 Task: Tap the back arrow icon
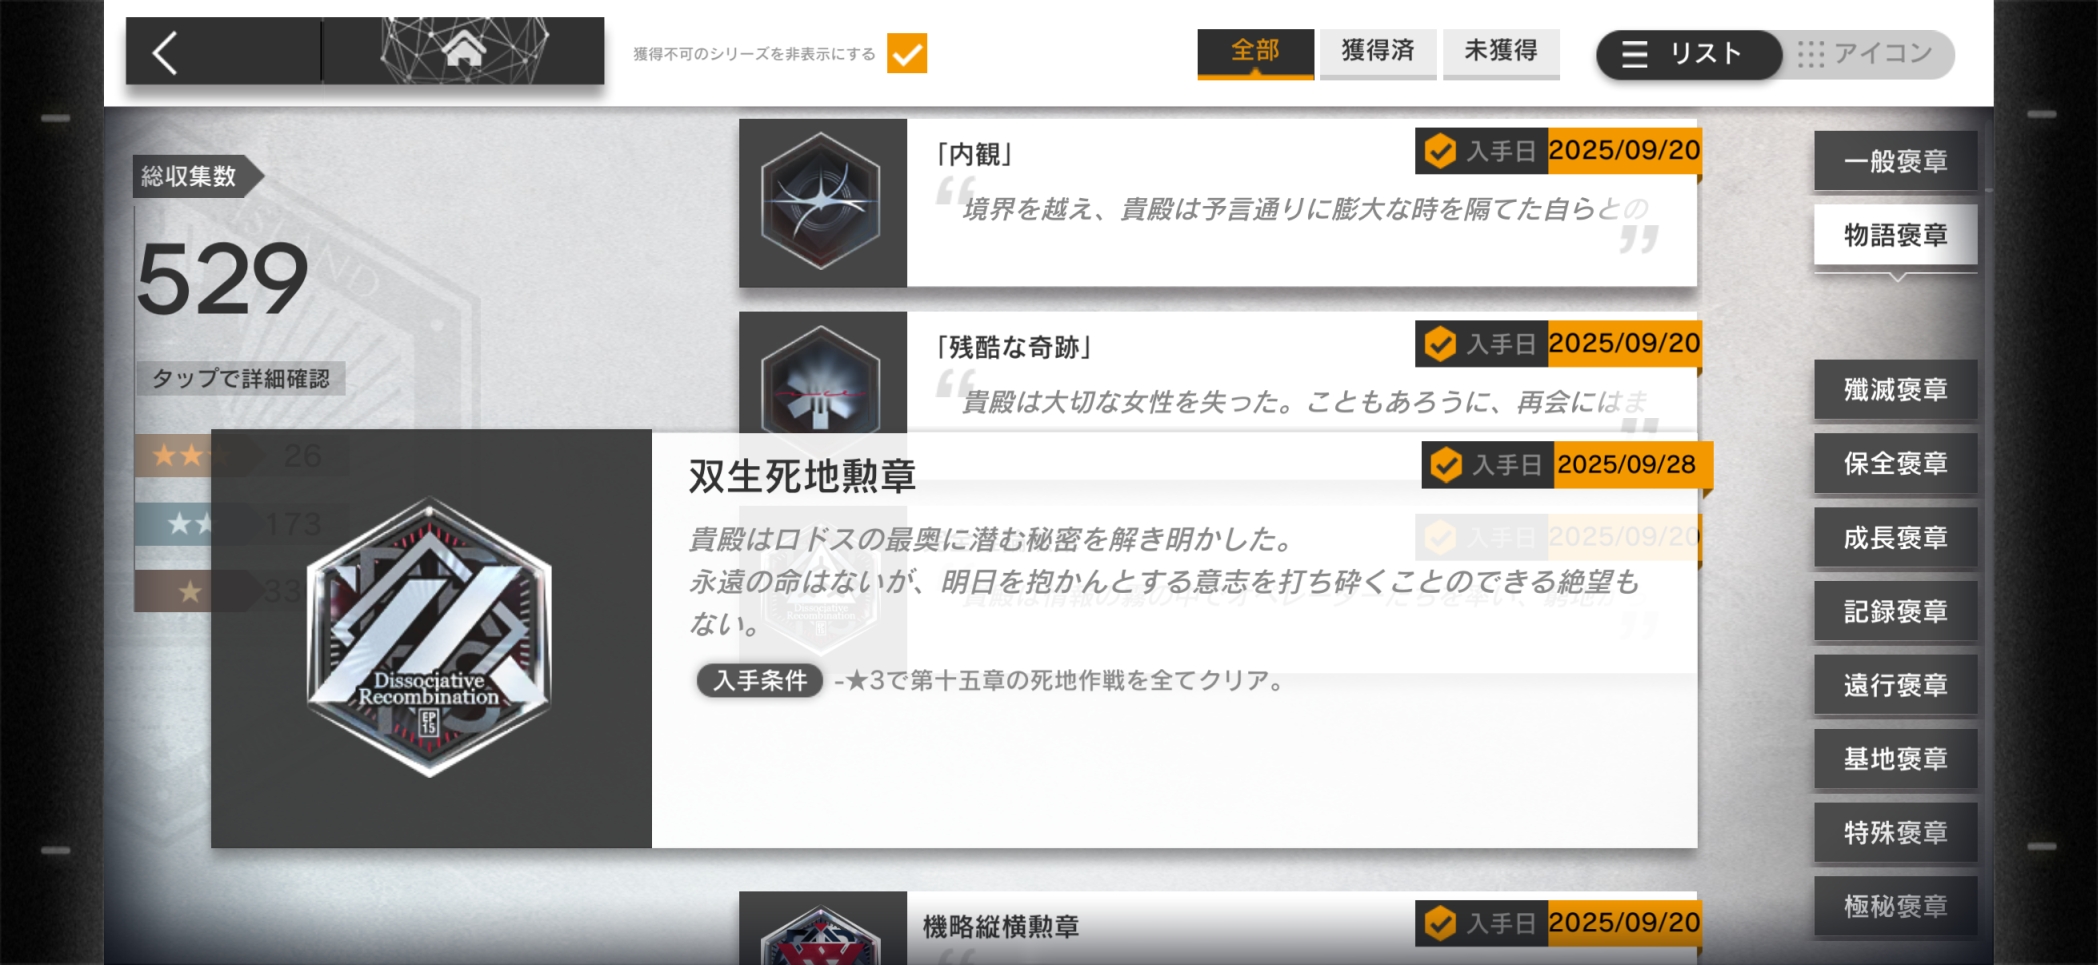coord(166,52)
